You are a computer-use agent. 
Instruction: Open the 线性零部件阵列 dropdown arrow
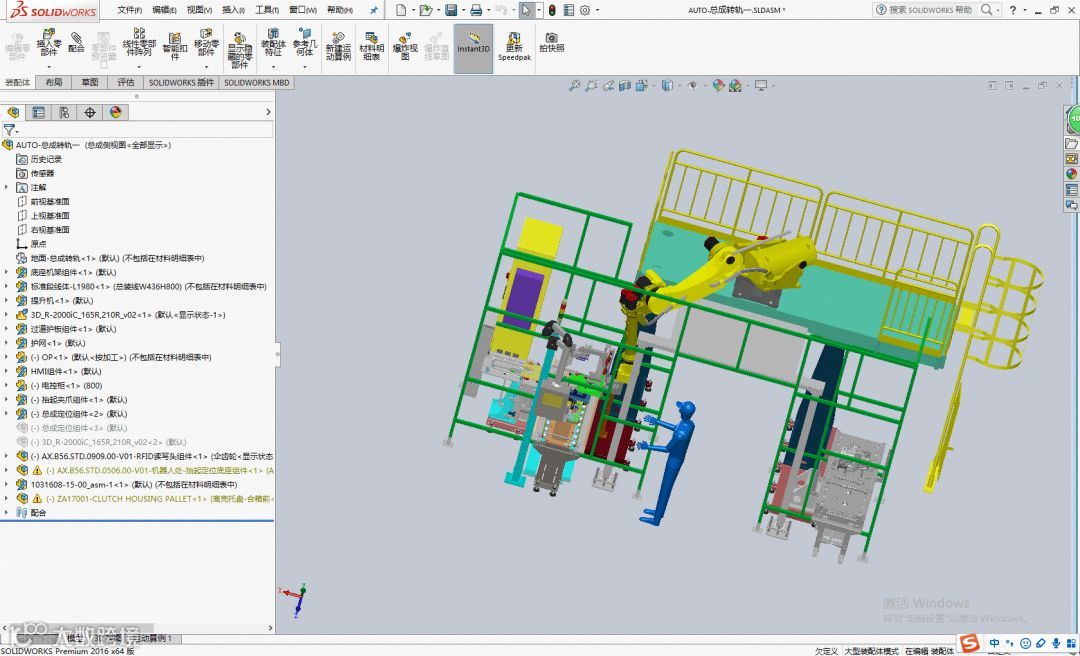(x=139, y=67)
